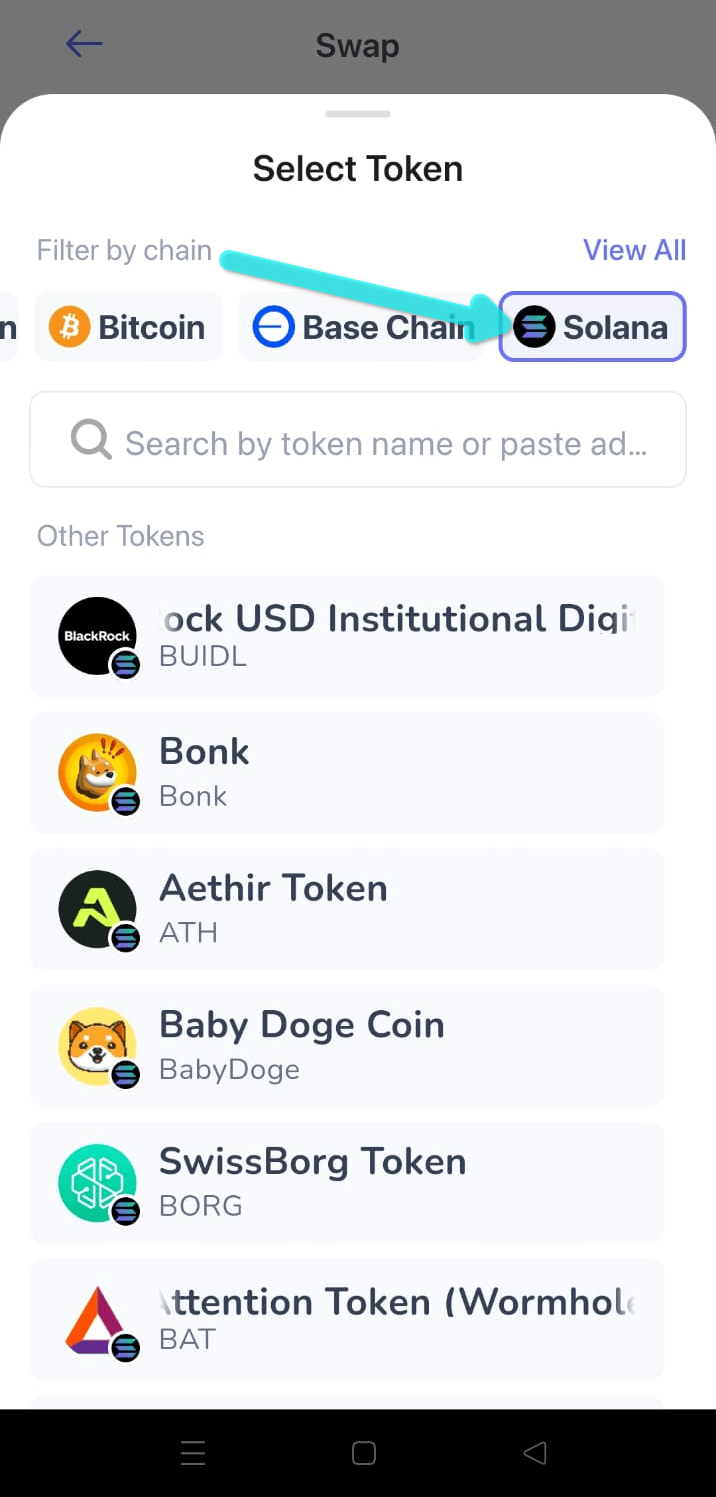Select the Solana chain filter
Image resolution: width=716 pixels, height=1497 pixels.
click(x=592, y=326)
